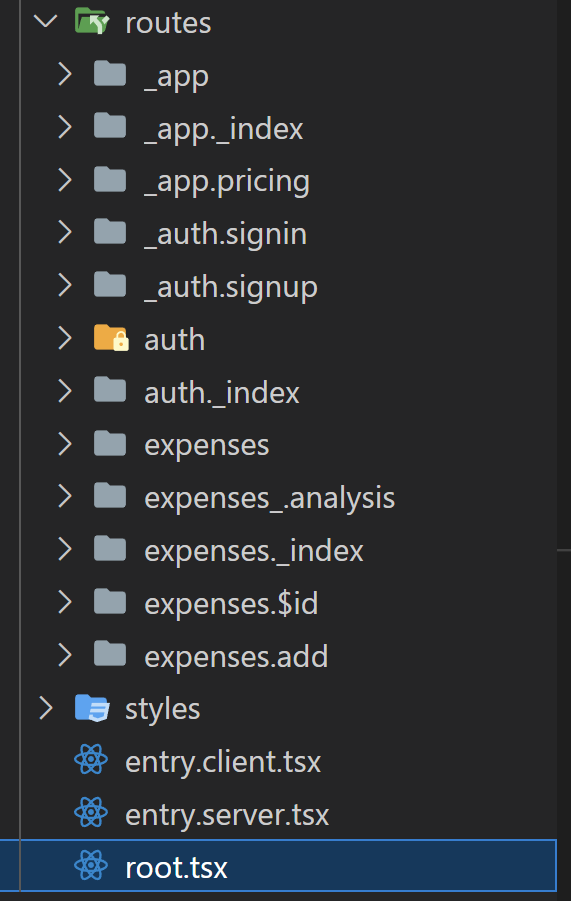The width and height of the screenshot is (571, 901).
Task: Expand the expenses._index folder chevron
Action: tap(65, 550)
